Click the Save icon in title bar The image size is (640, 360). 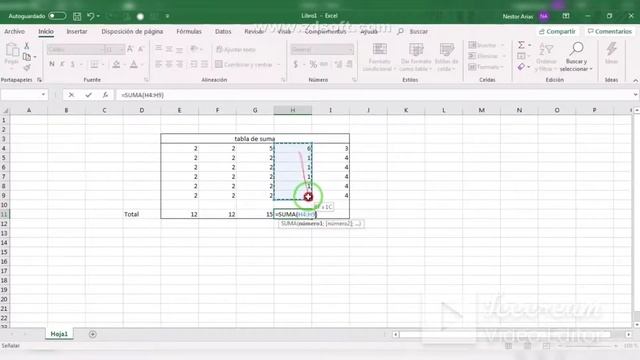[x=77, y=16]
